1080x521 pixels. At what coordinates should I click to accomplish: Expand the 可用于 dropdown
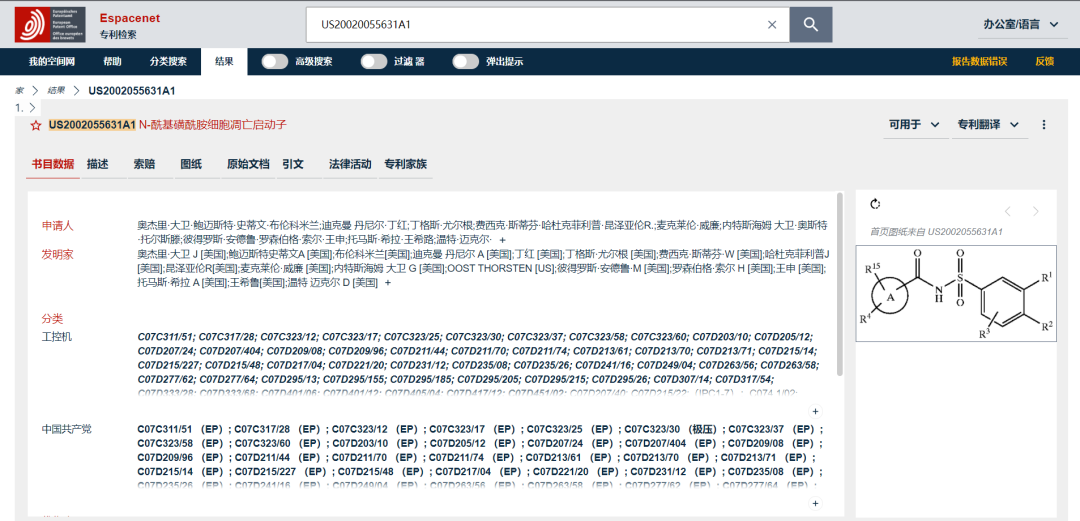click(x=914, y=125)
